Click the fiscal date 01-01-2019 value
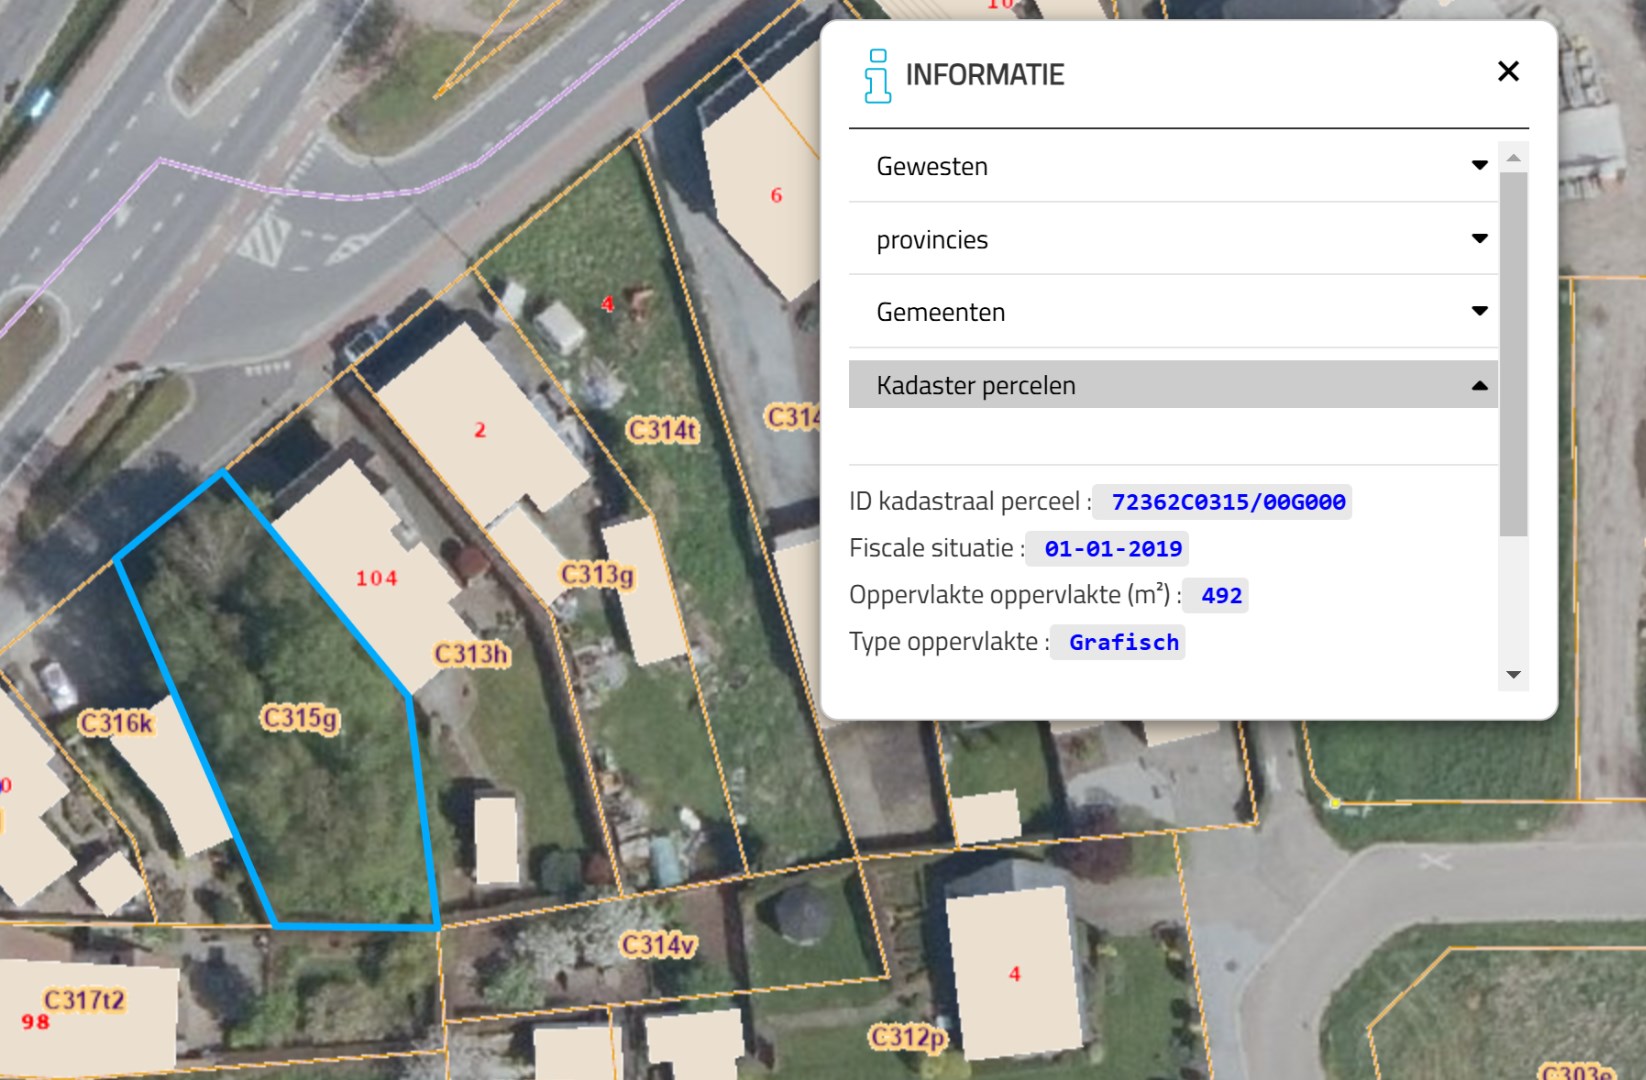This screenshot has height=1080, width=1646. pyautogui.click(x=1112, y=549)
